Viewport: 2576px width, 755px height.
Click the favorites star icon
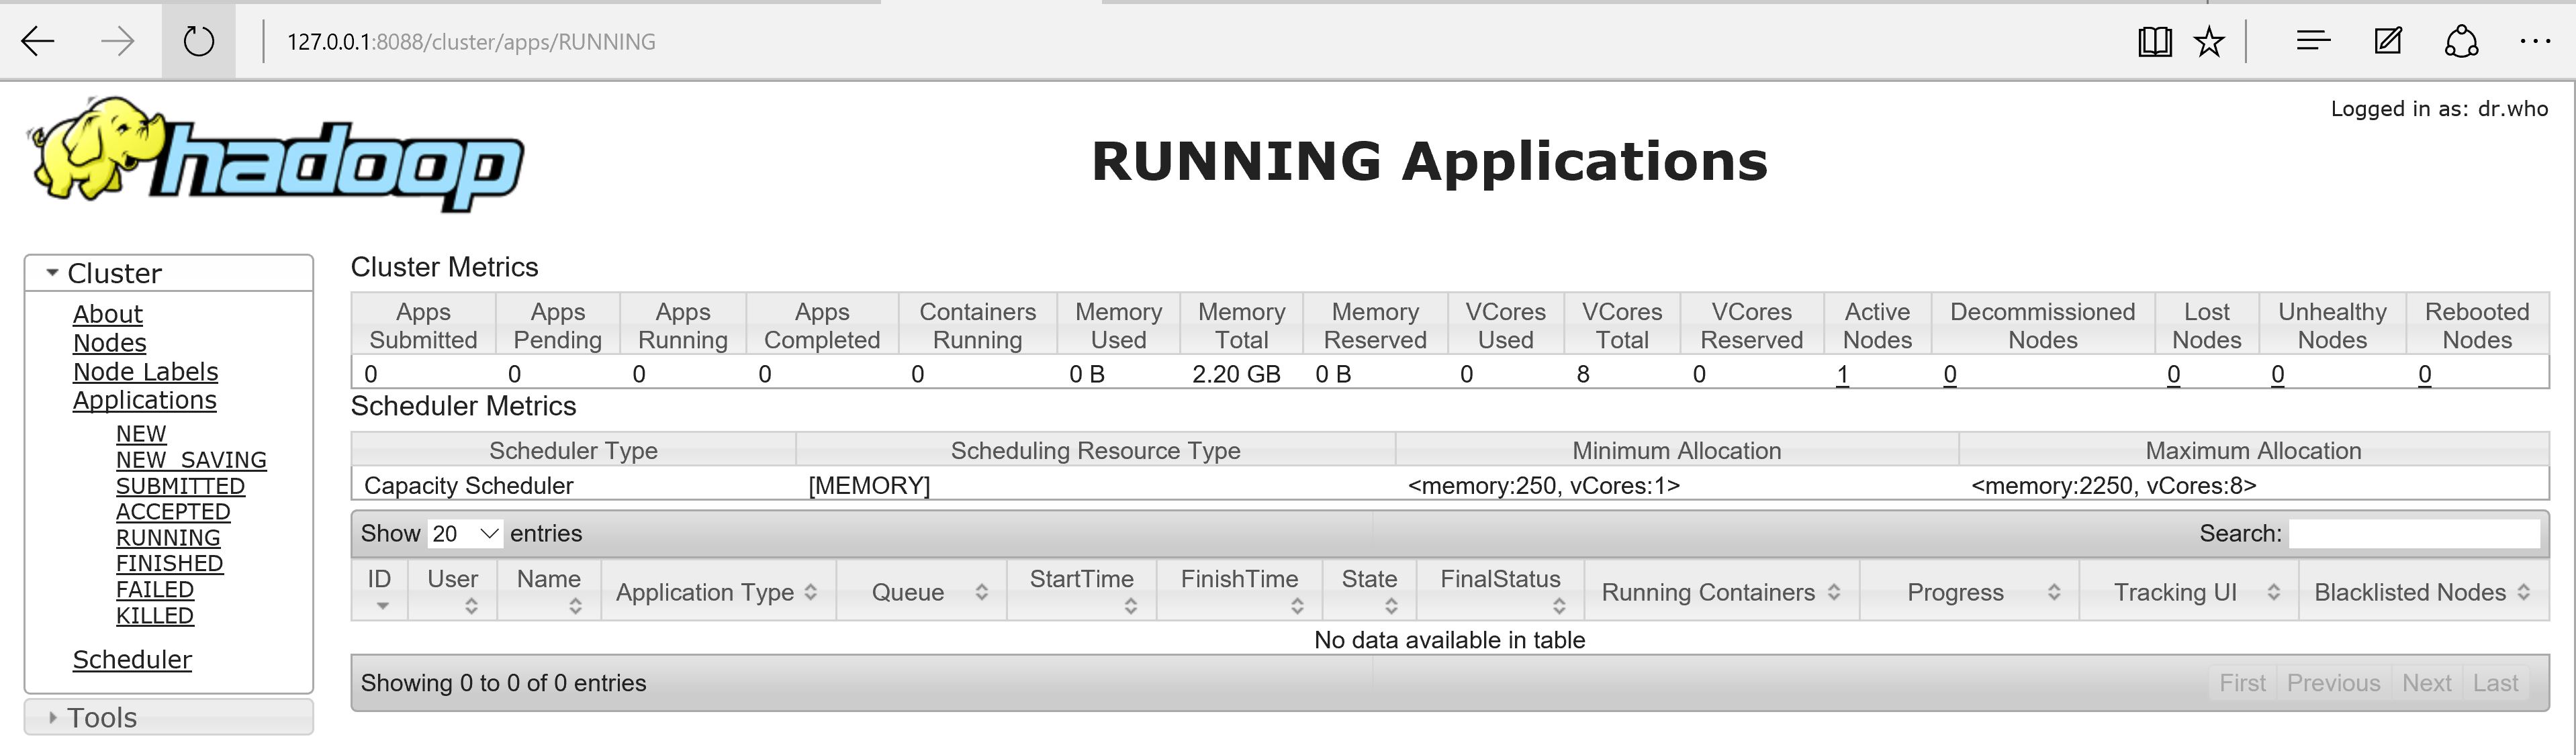pos(2208,41)
